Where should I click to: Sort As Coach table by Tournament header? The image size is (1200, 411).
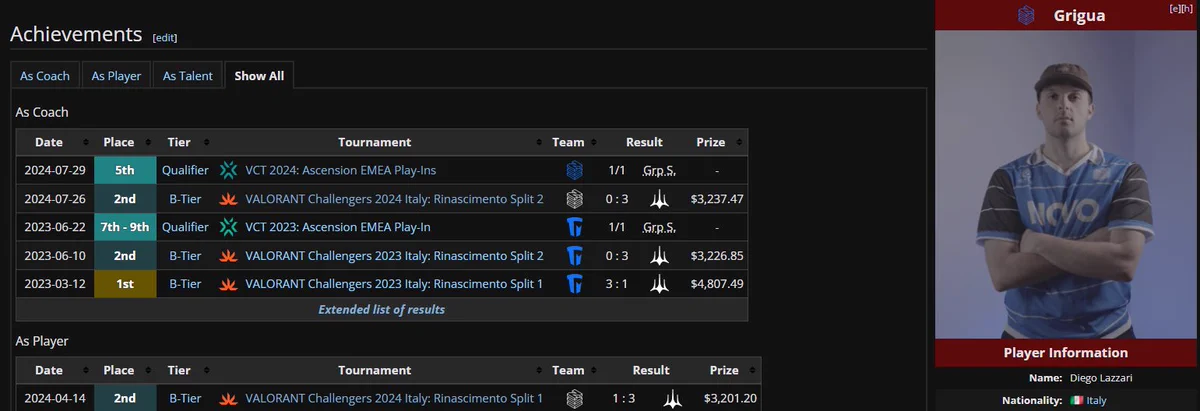[x=382, y=142]
